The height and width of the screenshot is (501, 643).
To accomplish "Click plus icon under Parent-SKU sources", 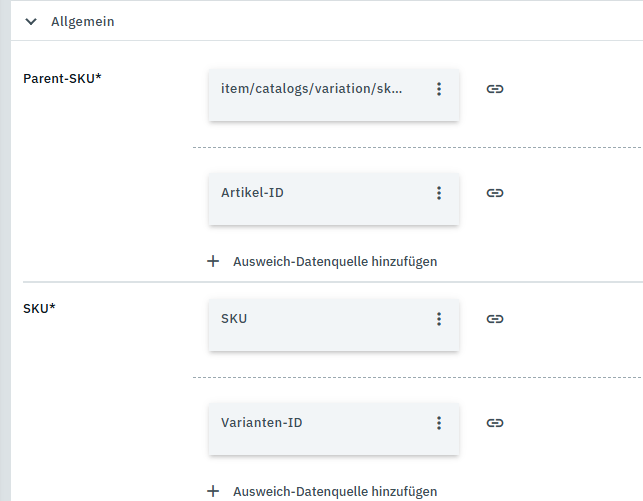I will click(212, 262).
